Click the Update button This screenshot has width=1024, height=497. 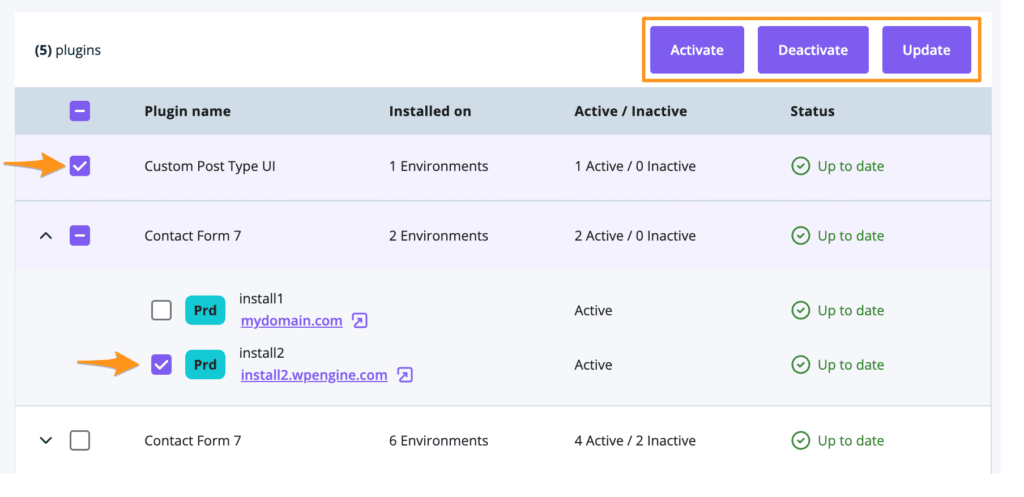tap(926, 50)
